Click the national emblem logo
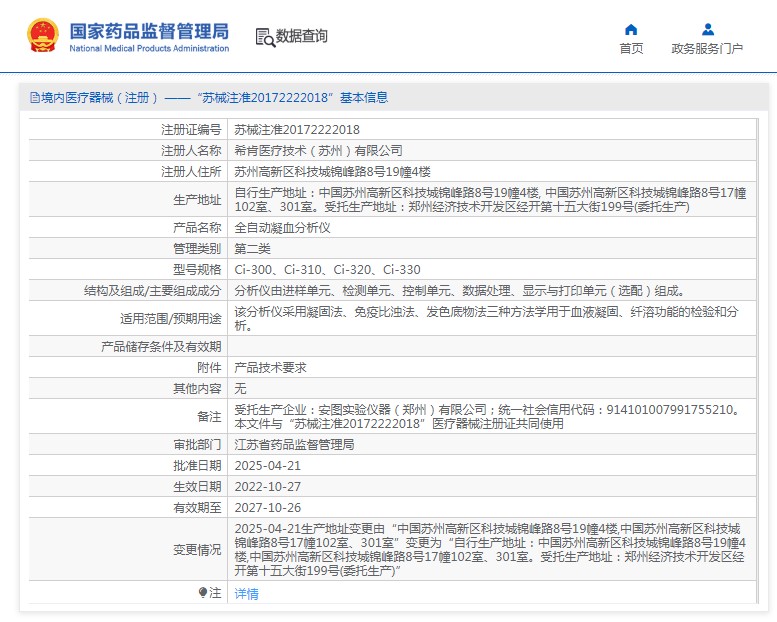Image resolution: width=777 pixels, height=622 pixels. coord(43,36)
